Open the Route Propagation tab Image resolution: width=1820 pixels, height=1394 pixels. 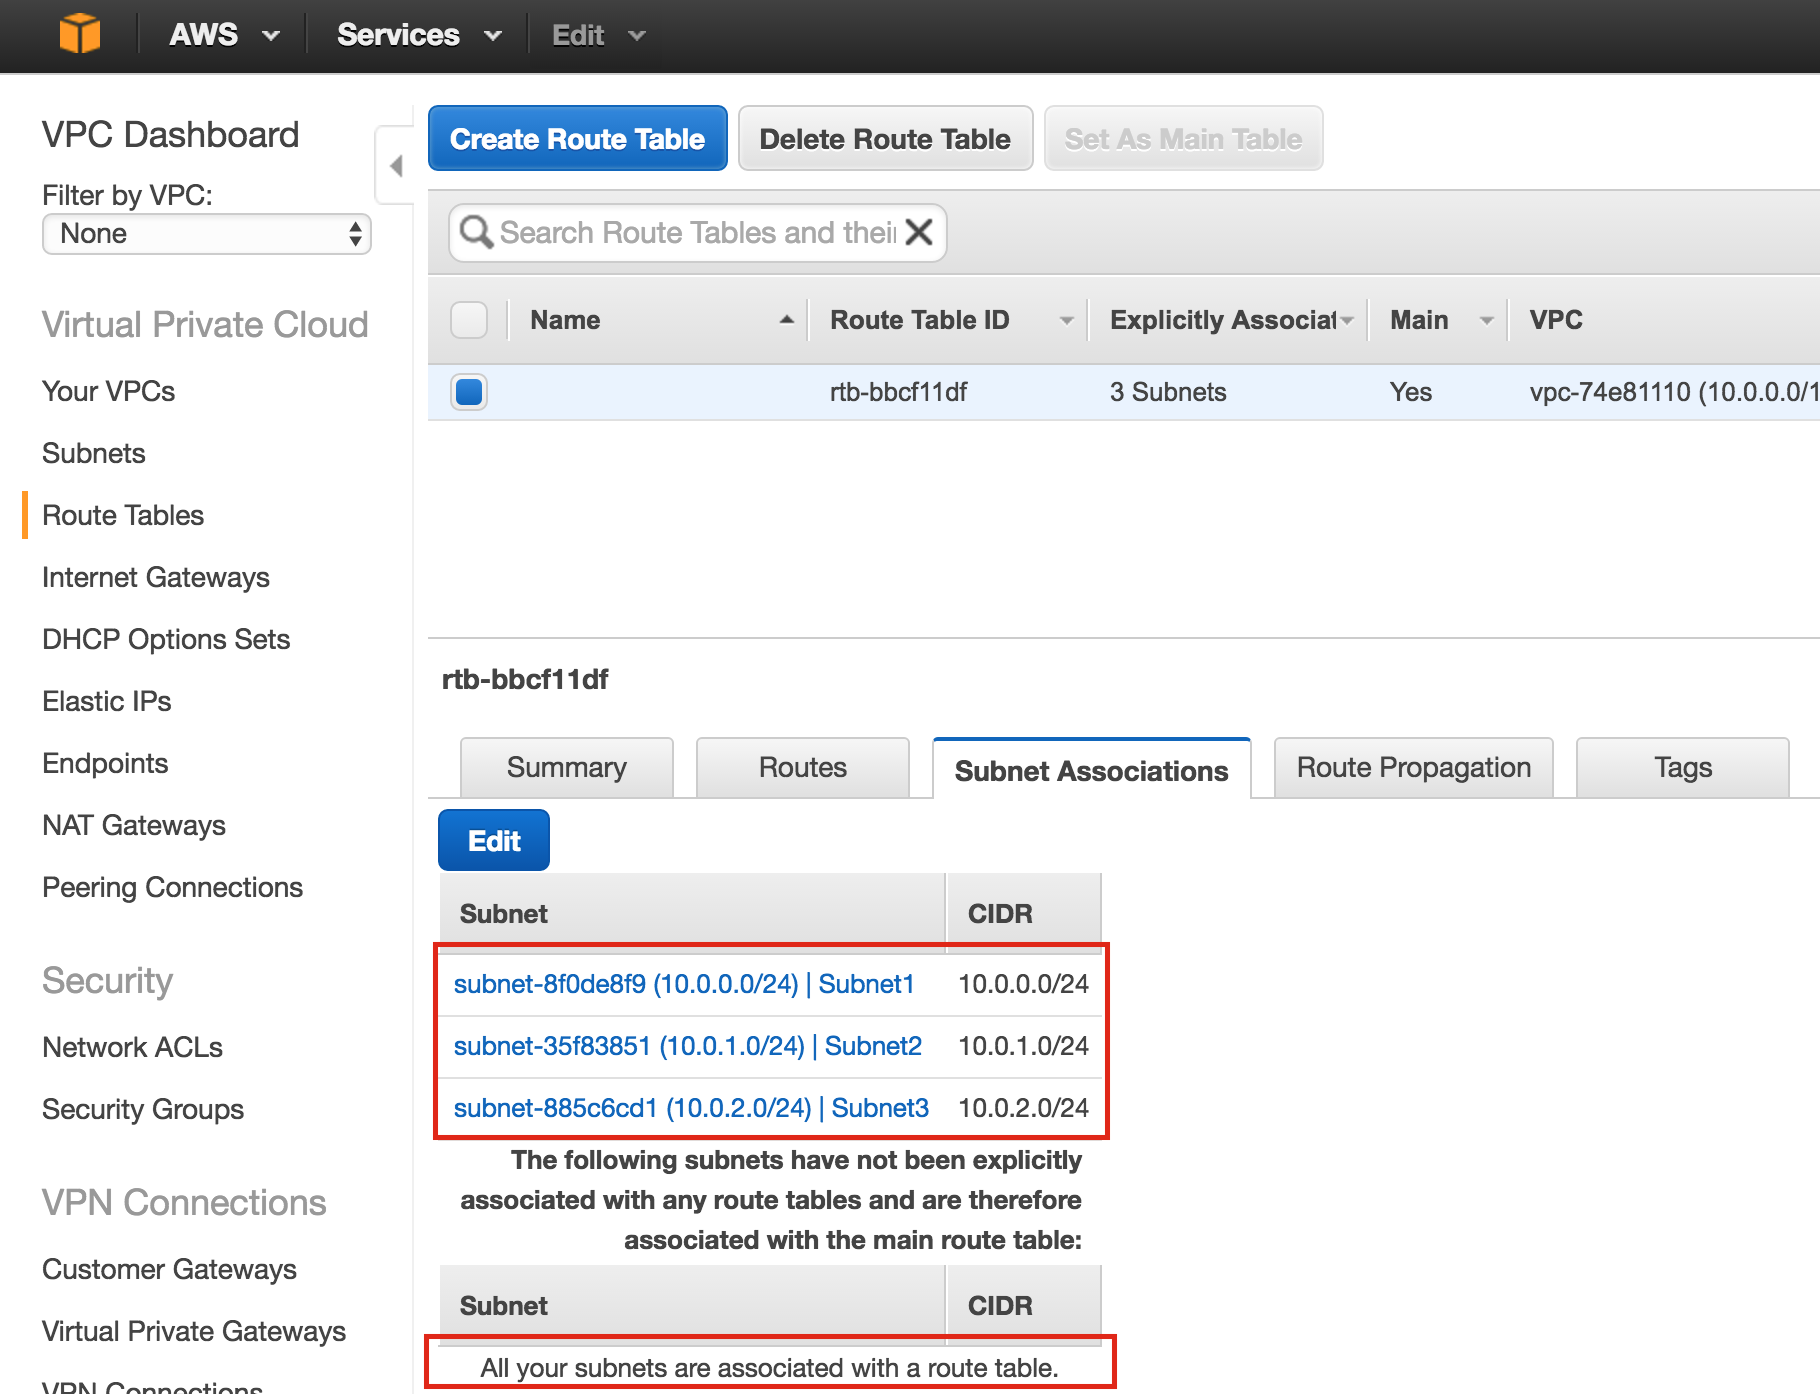(1414, 768)
